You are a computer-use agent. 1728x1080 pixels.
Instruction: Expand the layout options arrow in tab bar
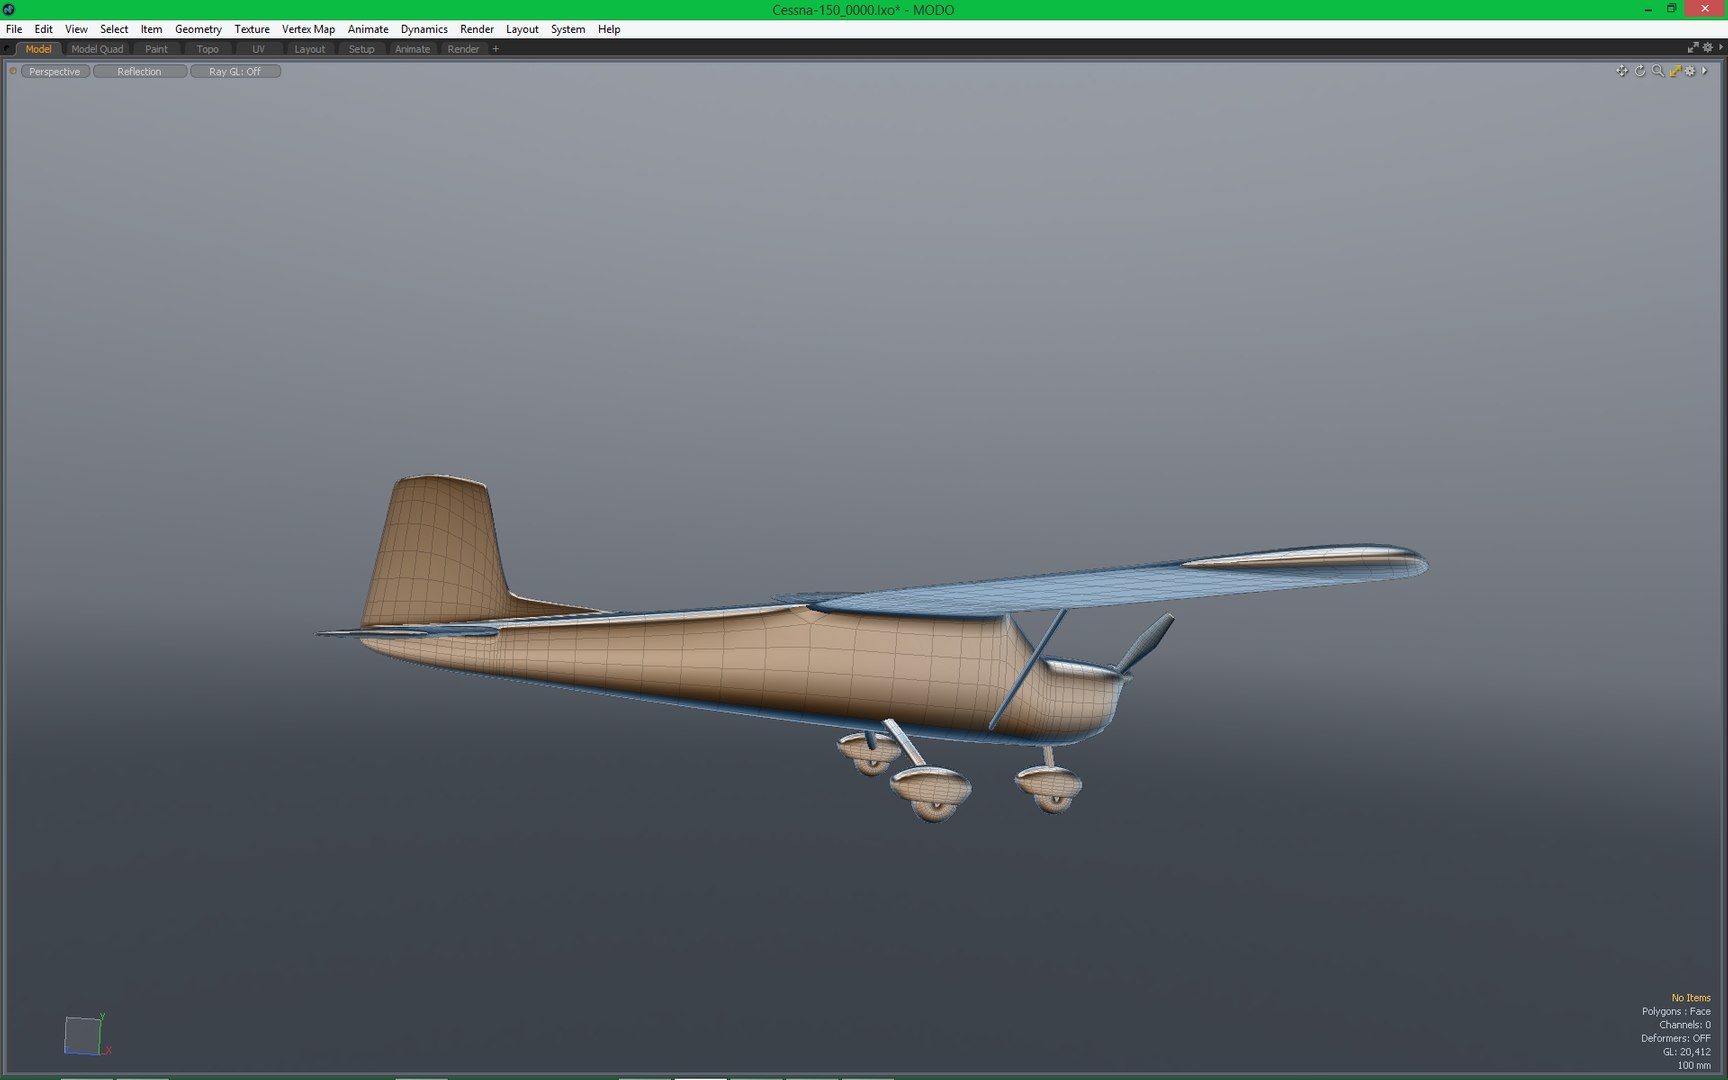tap(1721, 48)
